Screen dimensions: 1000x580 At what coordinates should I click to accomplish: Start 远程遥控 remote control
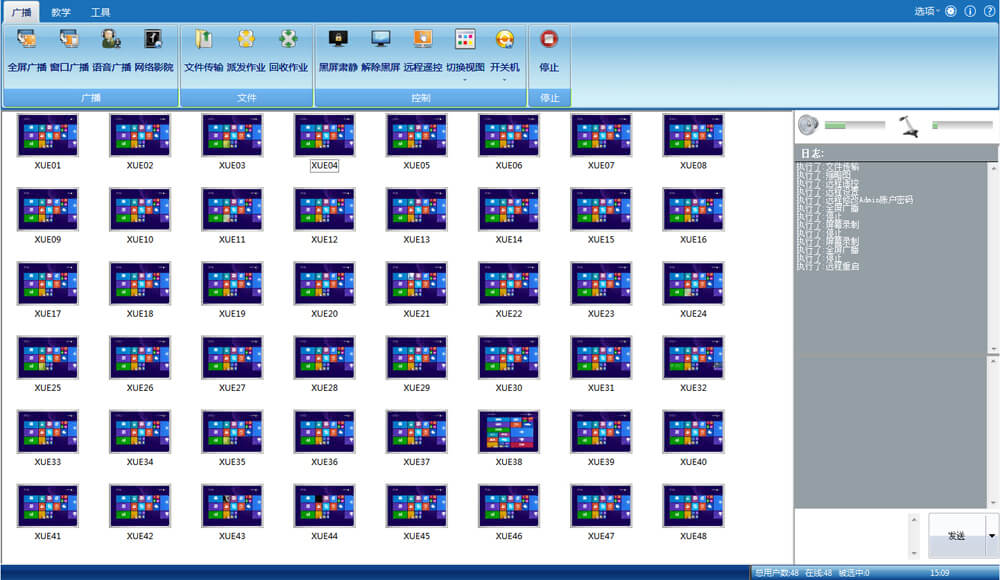pyautogui.click(x=423, y=49)
